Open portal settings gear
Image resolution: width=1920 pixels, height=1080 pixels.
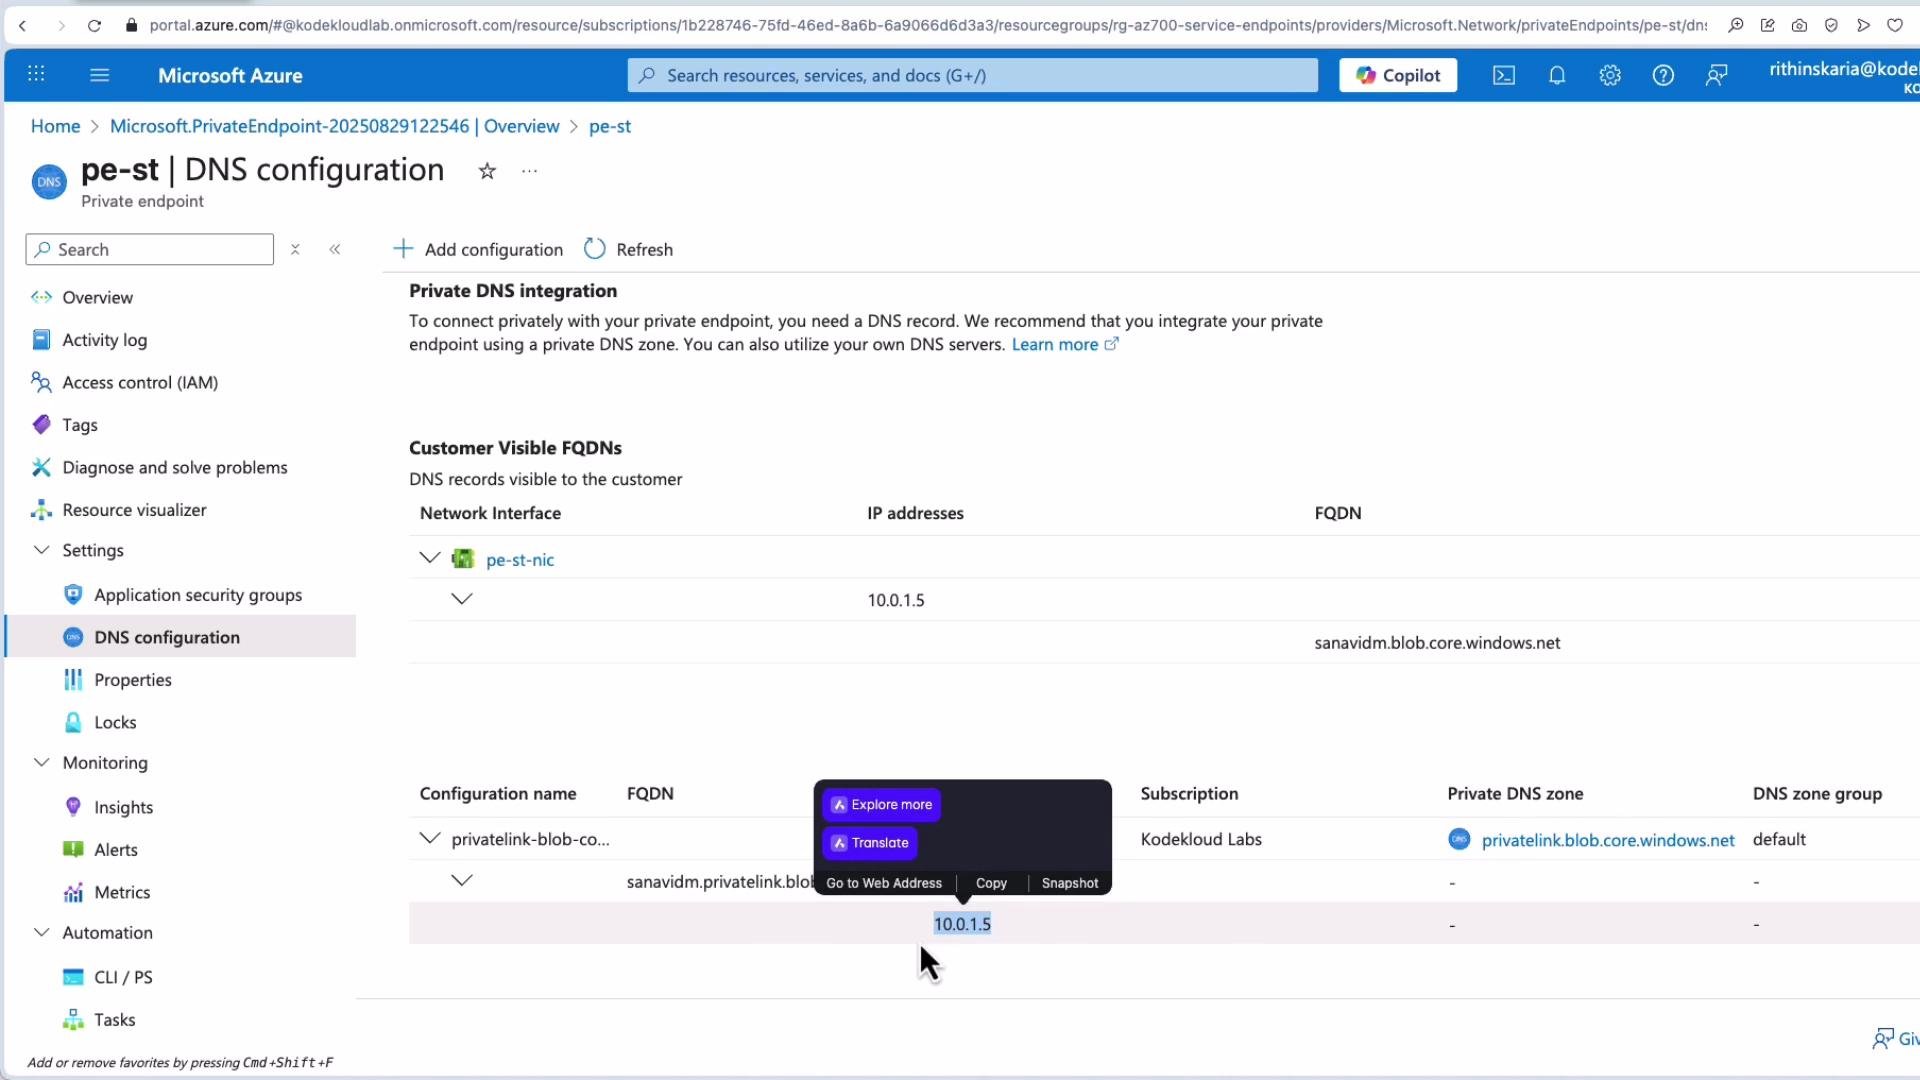[x=1610, y=75]
